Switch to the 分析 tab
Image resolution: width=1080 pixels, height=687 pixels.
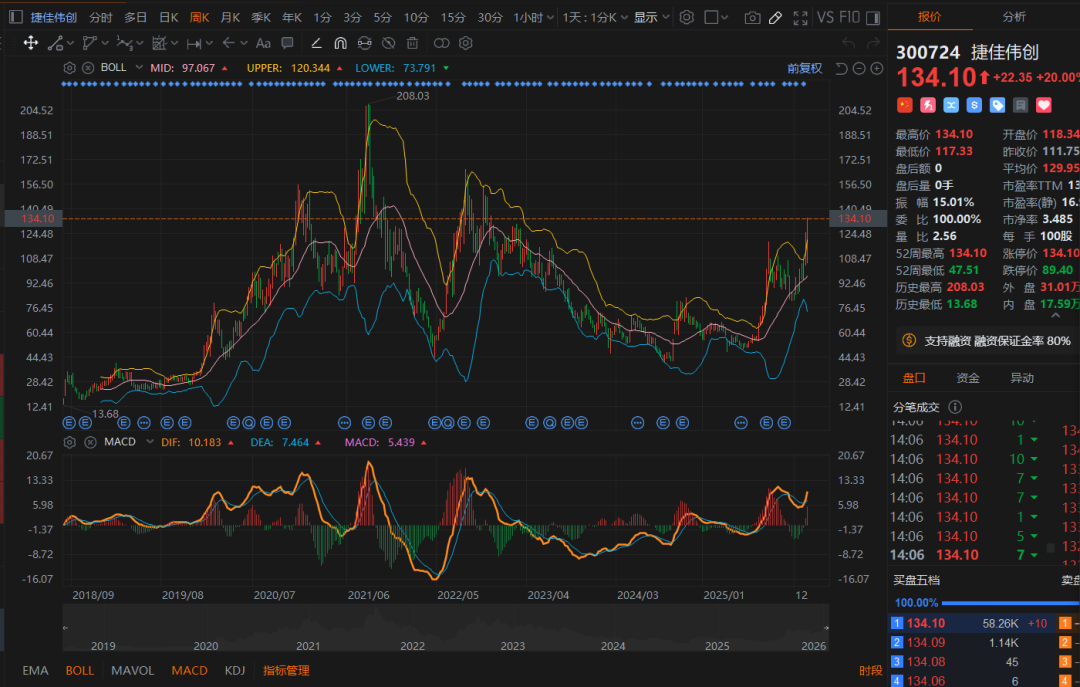[x=1013, y=16]
